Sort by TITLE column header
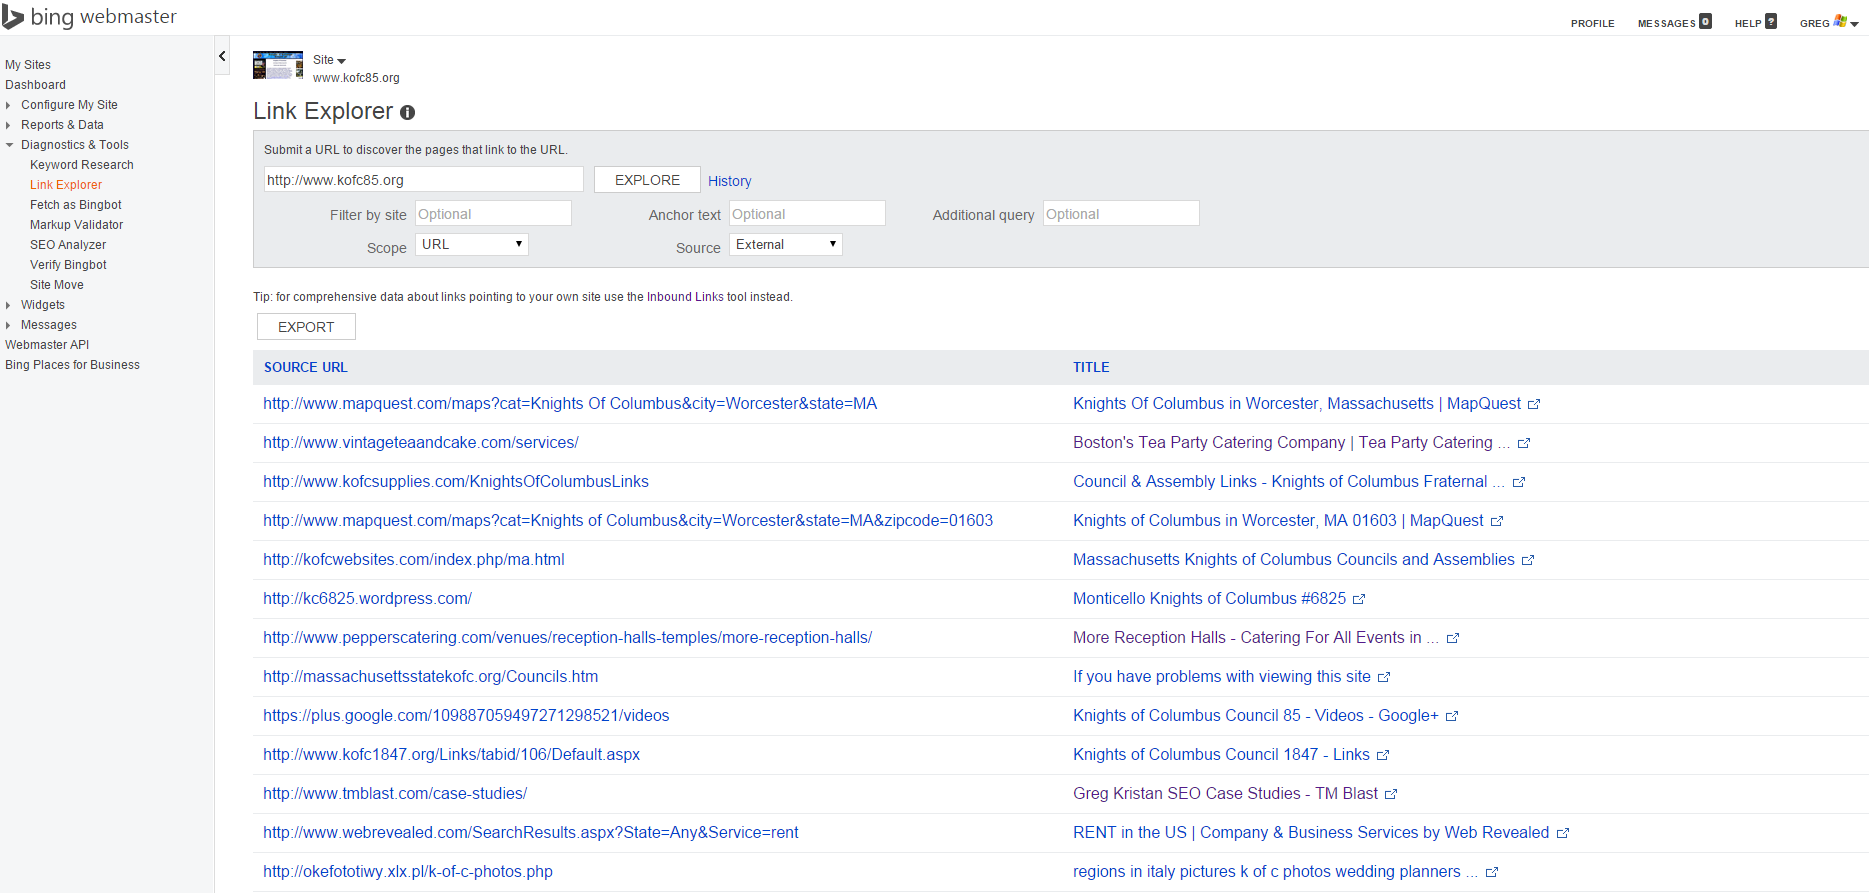The image size is (1869, 893). [x=1091, y=367]
